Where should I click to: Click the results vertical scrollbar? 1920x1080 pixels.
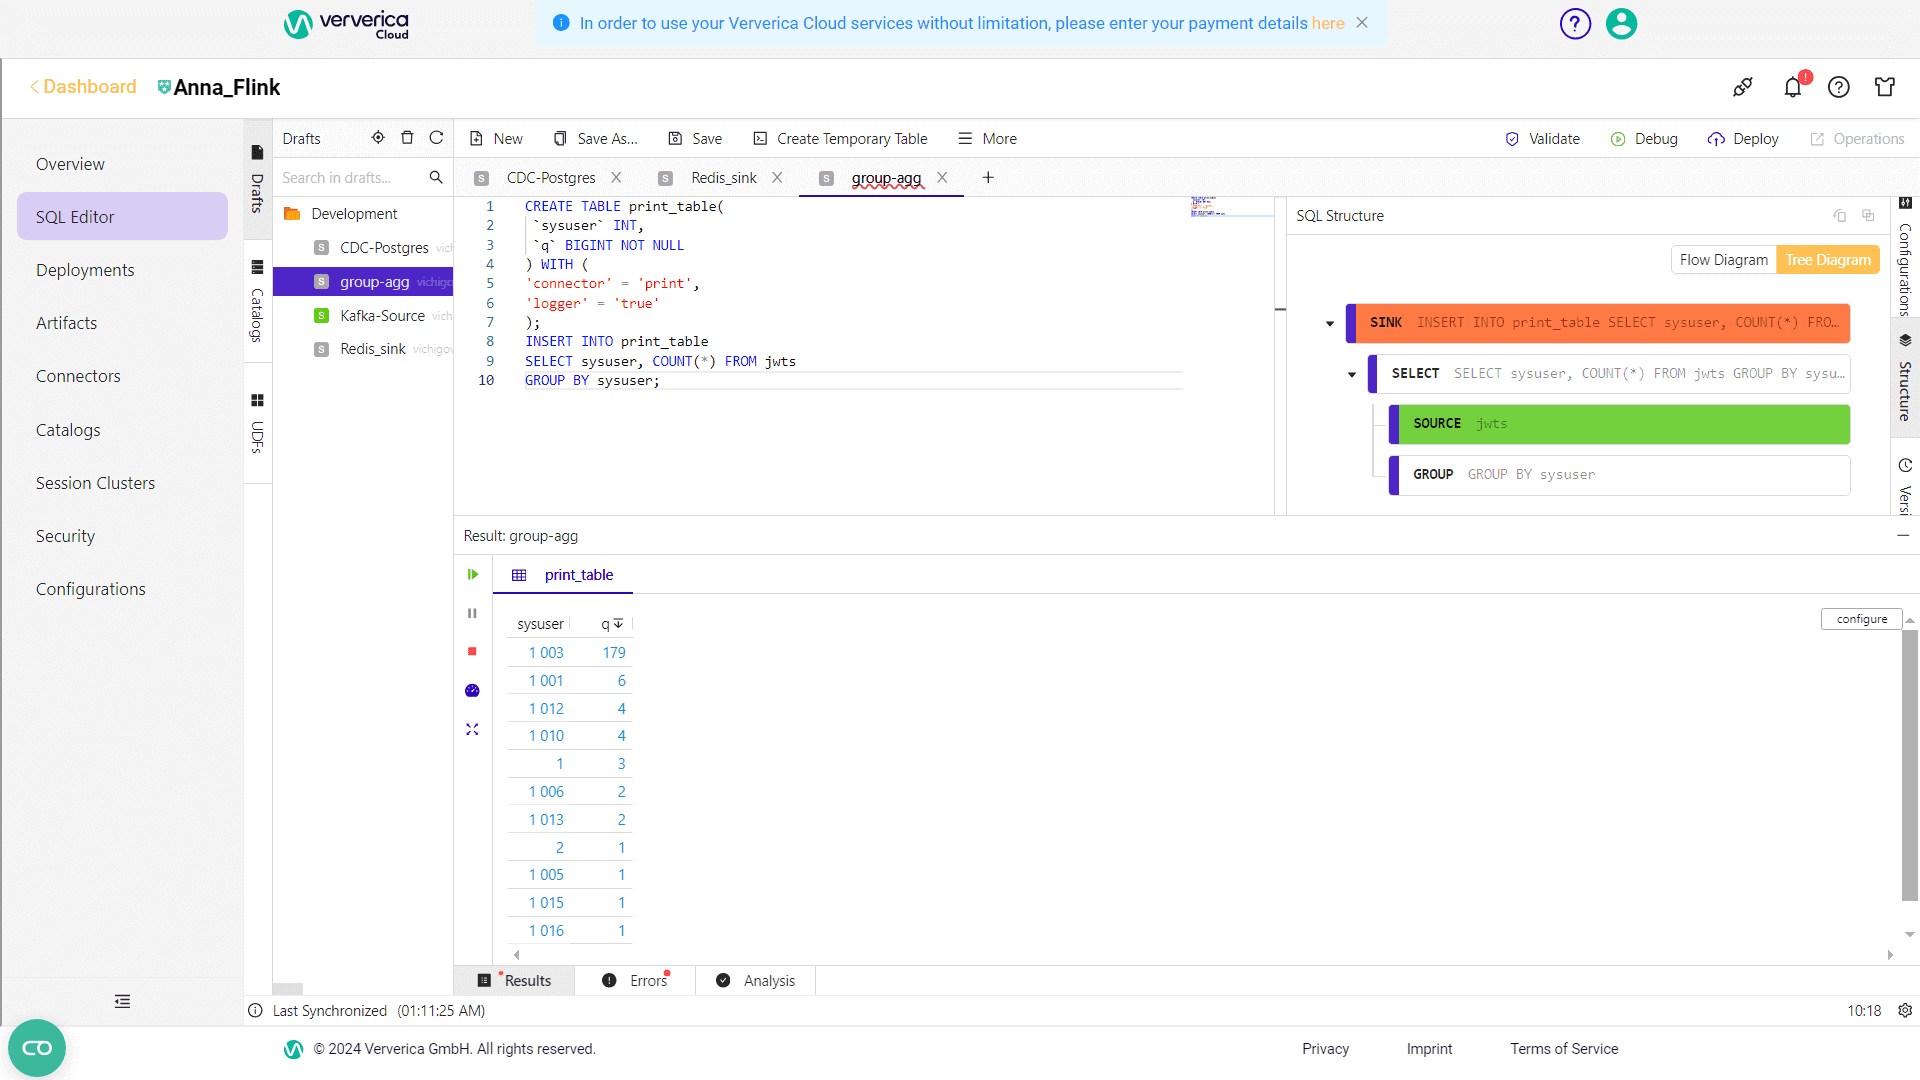(x=1909, y=765)
